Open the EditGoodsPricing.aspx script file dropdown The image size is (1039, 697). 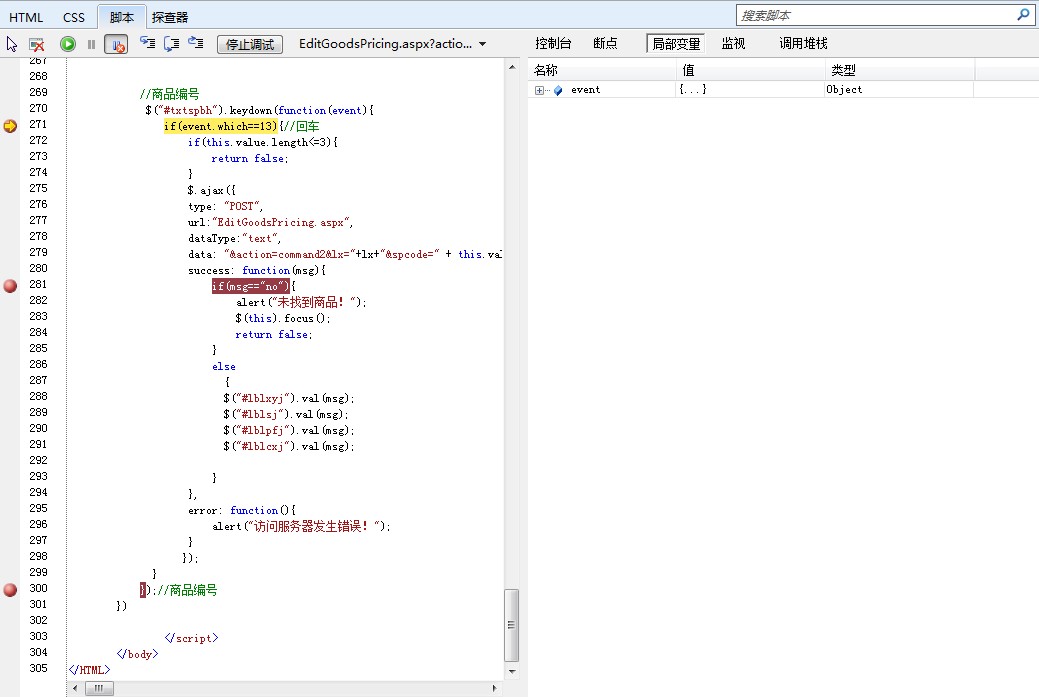click(392, 44)
